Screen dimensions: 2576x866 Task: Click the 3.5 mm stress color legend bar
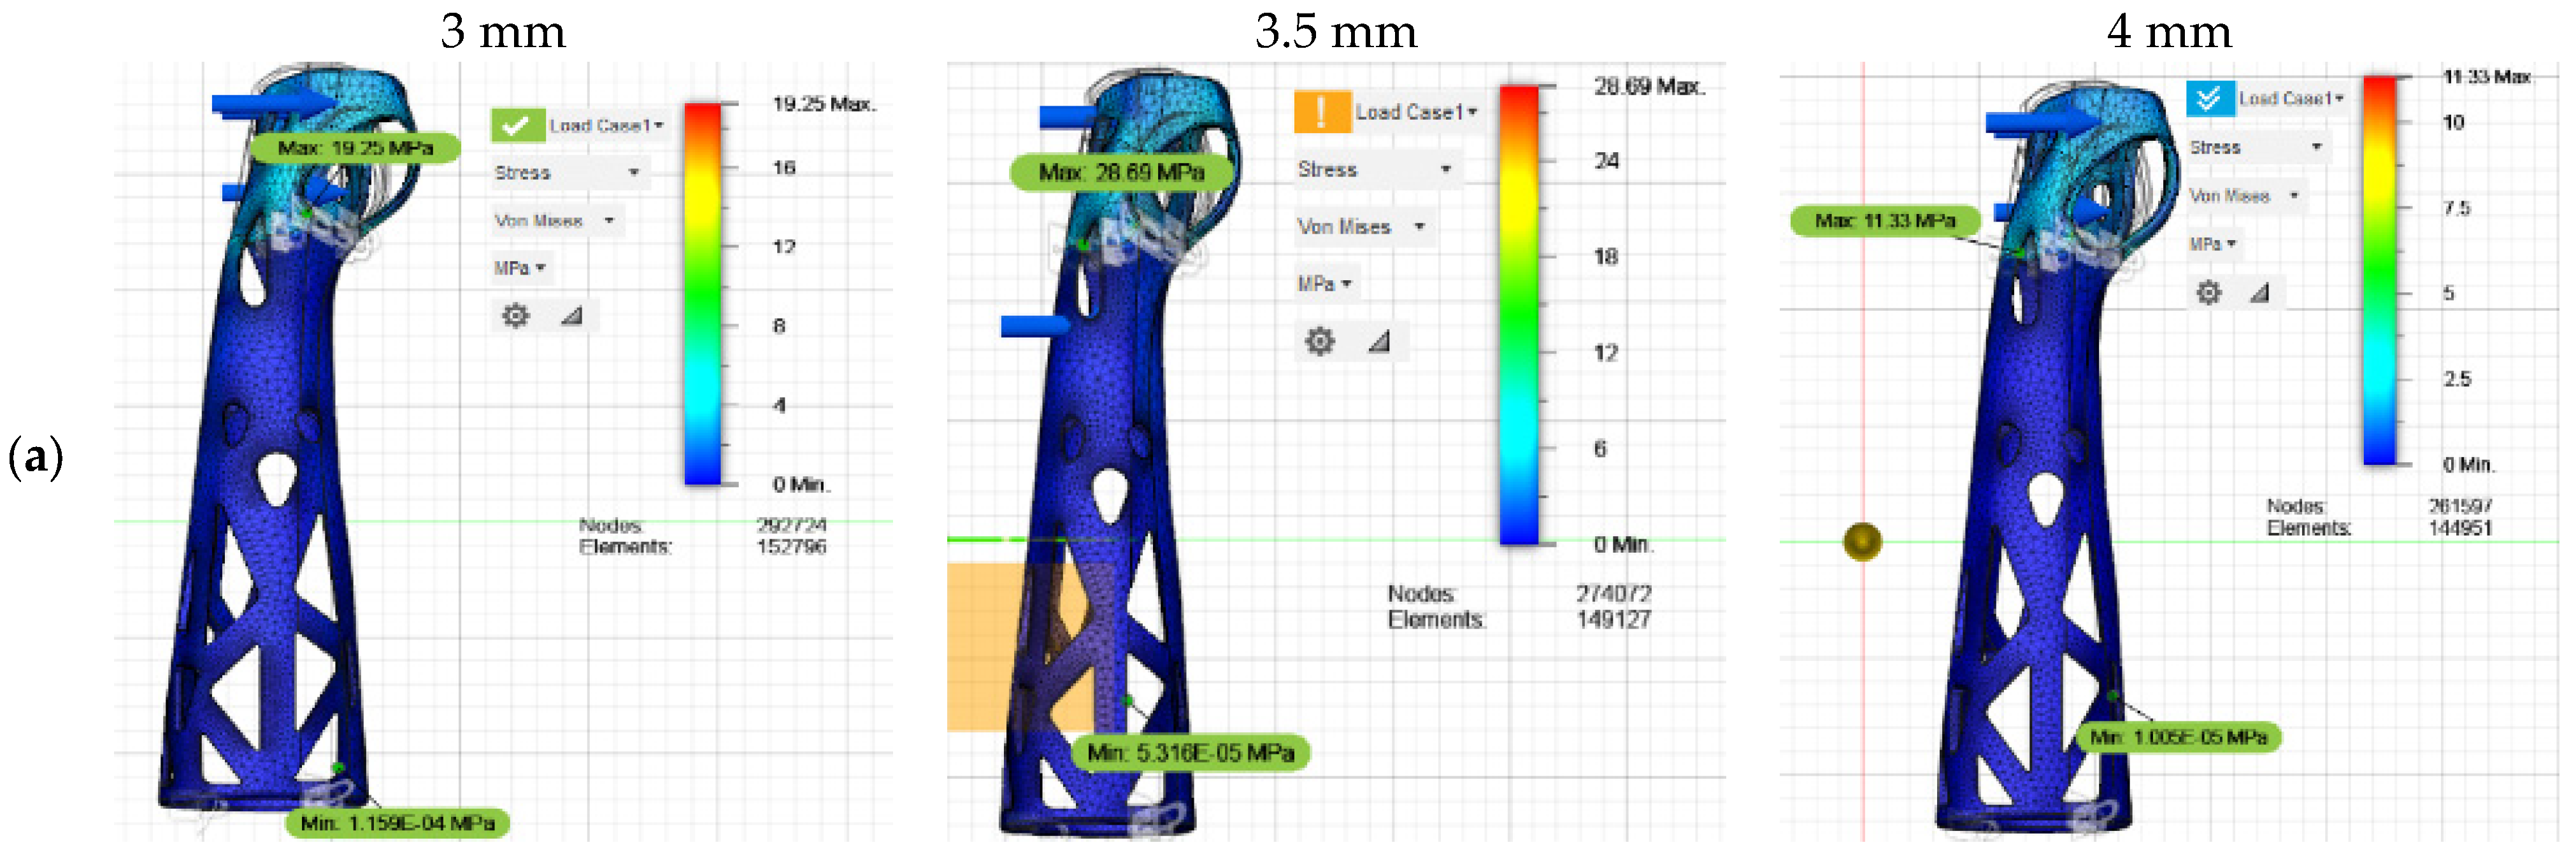pyautogui.click(x=1519, y=315)
